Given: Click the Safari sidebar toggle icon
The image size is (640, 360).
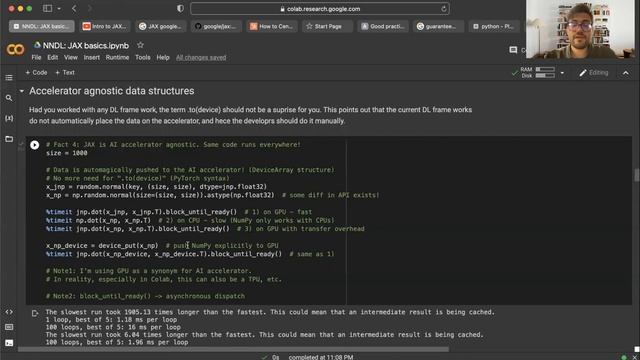Looking at the screenshot, I should pos(47,8).
